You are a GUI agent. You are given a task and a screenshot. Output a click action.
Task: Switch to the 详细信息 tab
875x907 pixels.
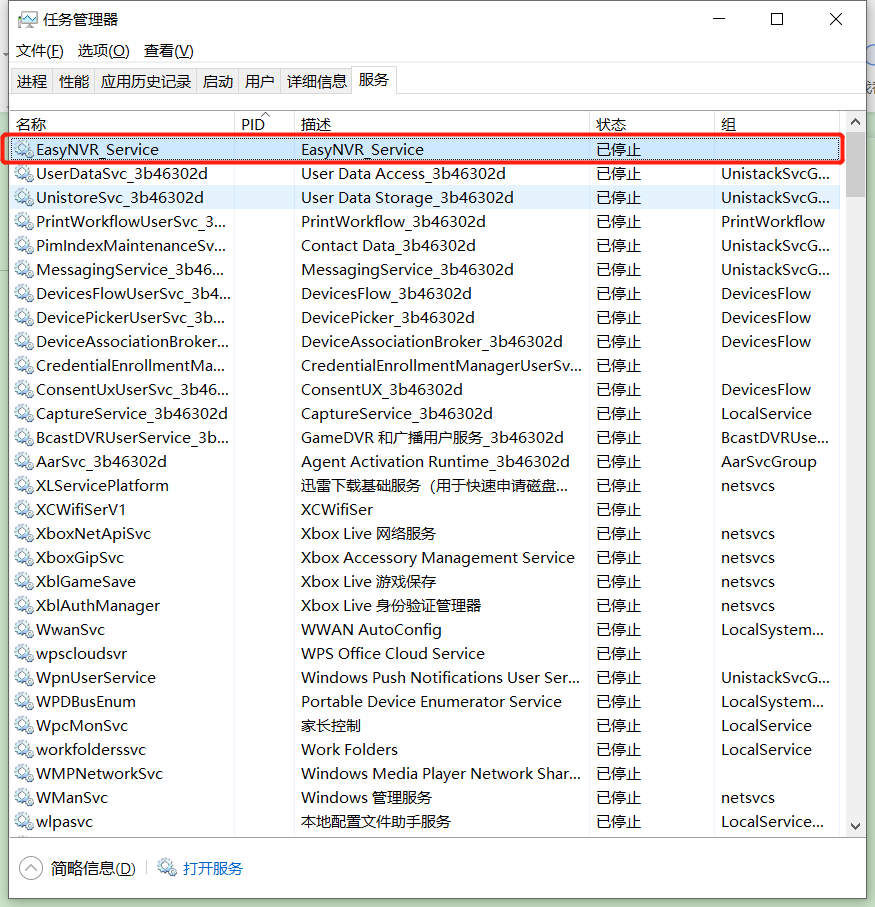pyautogui.click(x=316, y=82)
